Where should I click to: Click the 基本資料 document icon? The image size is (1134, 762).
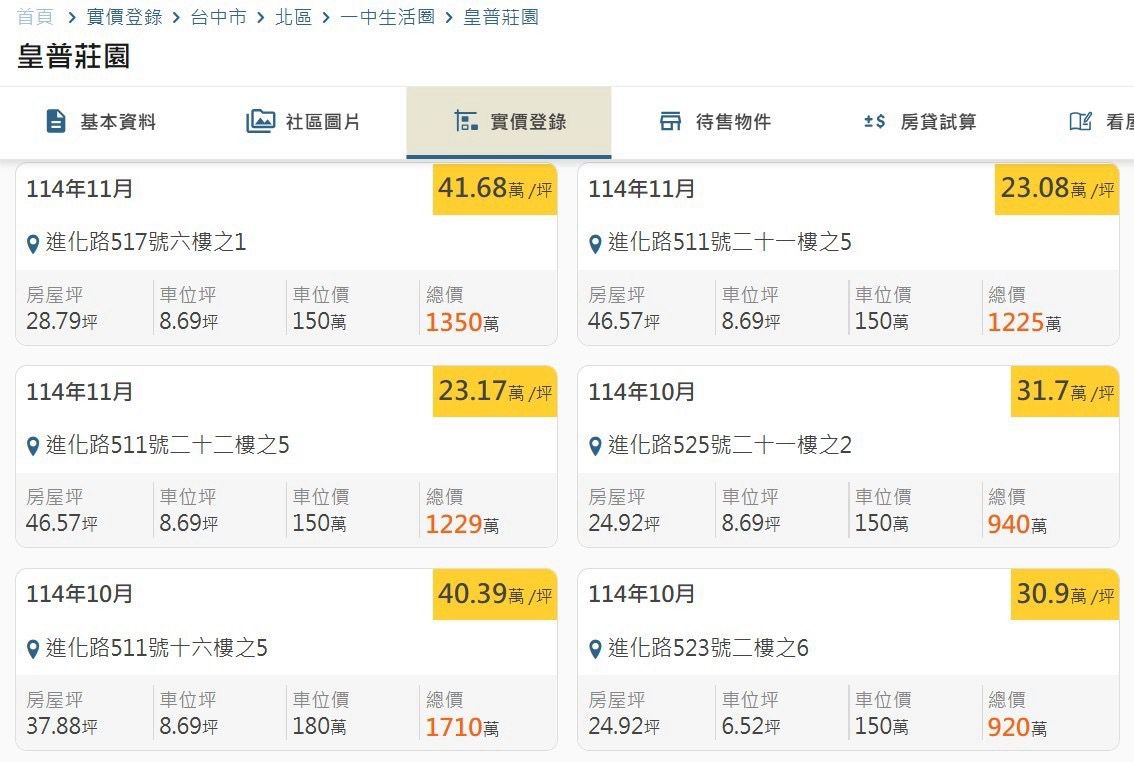pos(56,122)
